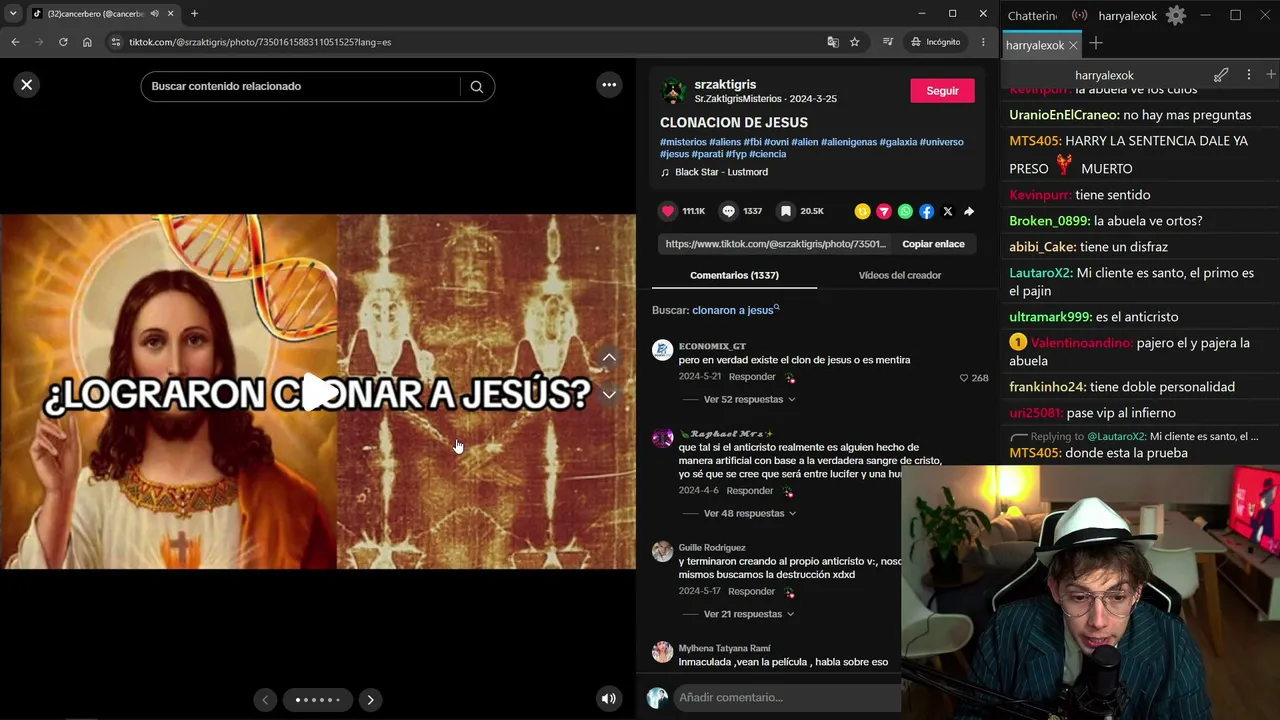The image size is (1280, 720).
Task: Click the magnifier search icon in TikTok
Action: coord(477,86)
